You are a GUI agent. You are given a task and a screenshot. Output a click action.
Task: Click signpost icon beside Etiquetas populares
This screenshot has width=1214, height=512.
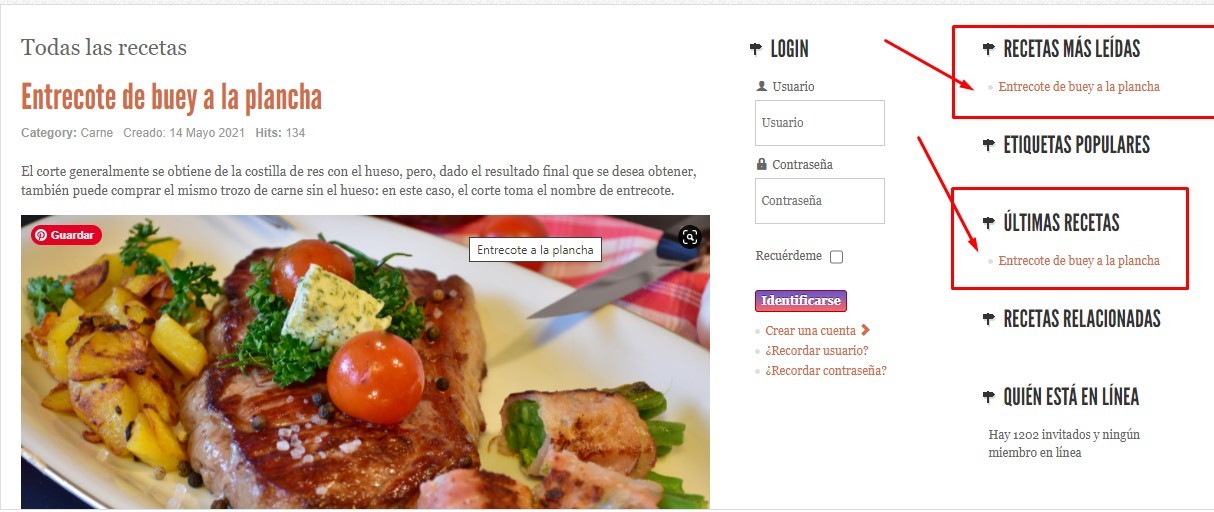[989, 146]
